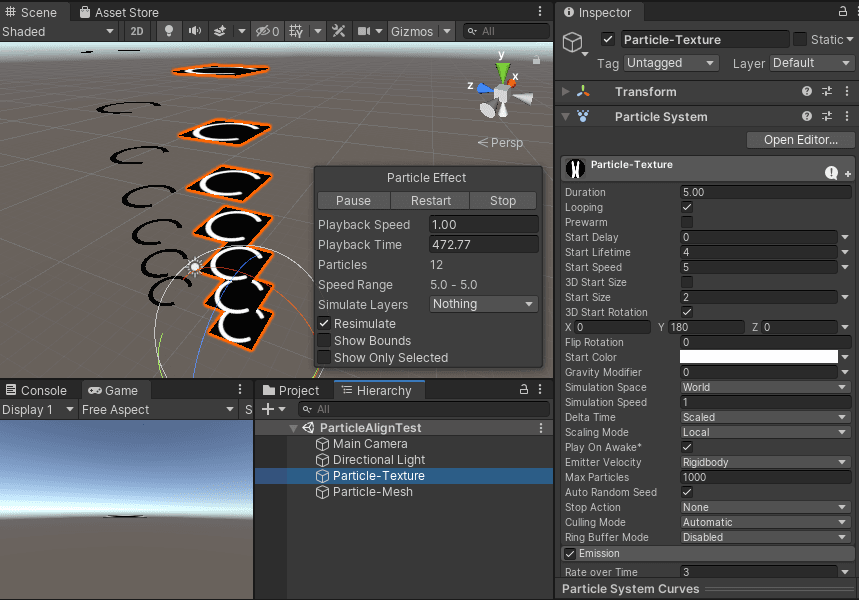Open Transform component help icon
This screenshot has width=859, height=600.
(x=806, y=92)
